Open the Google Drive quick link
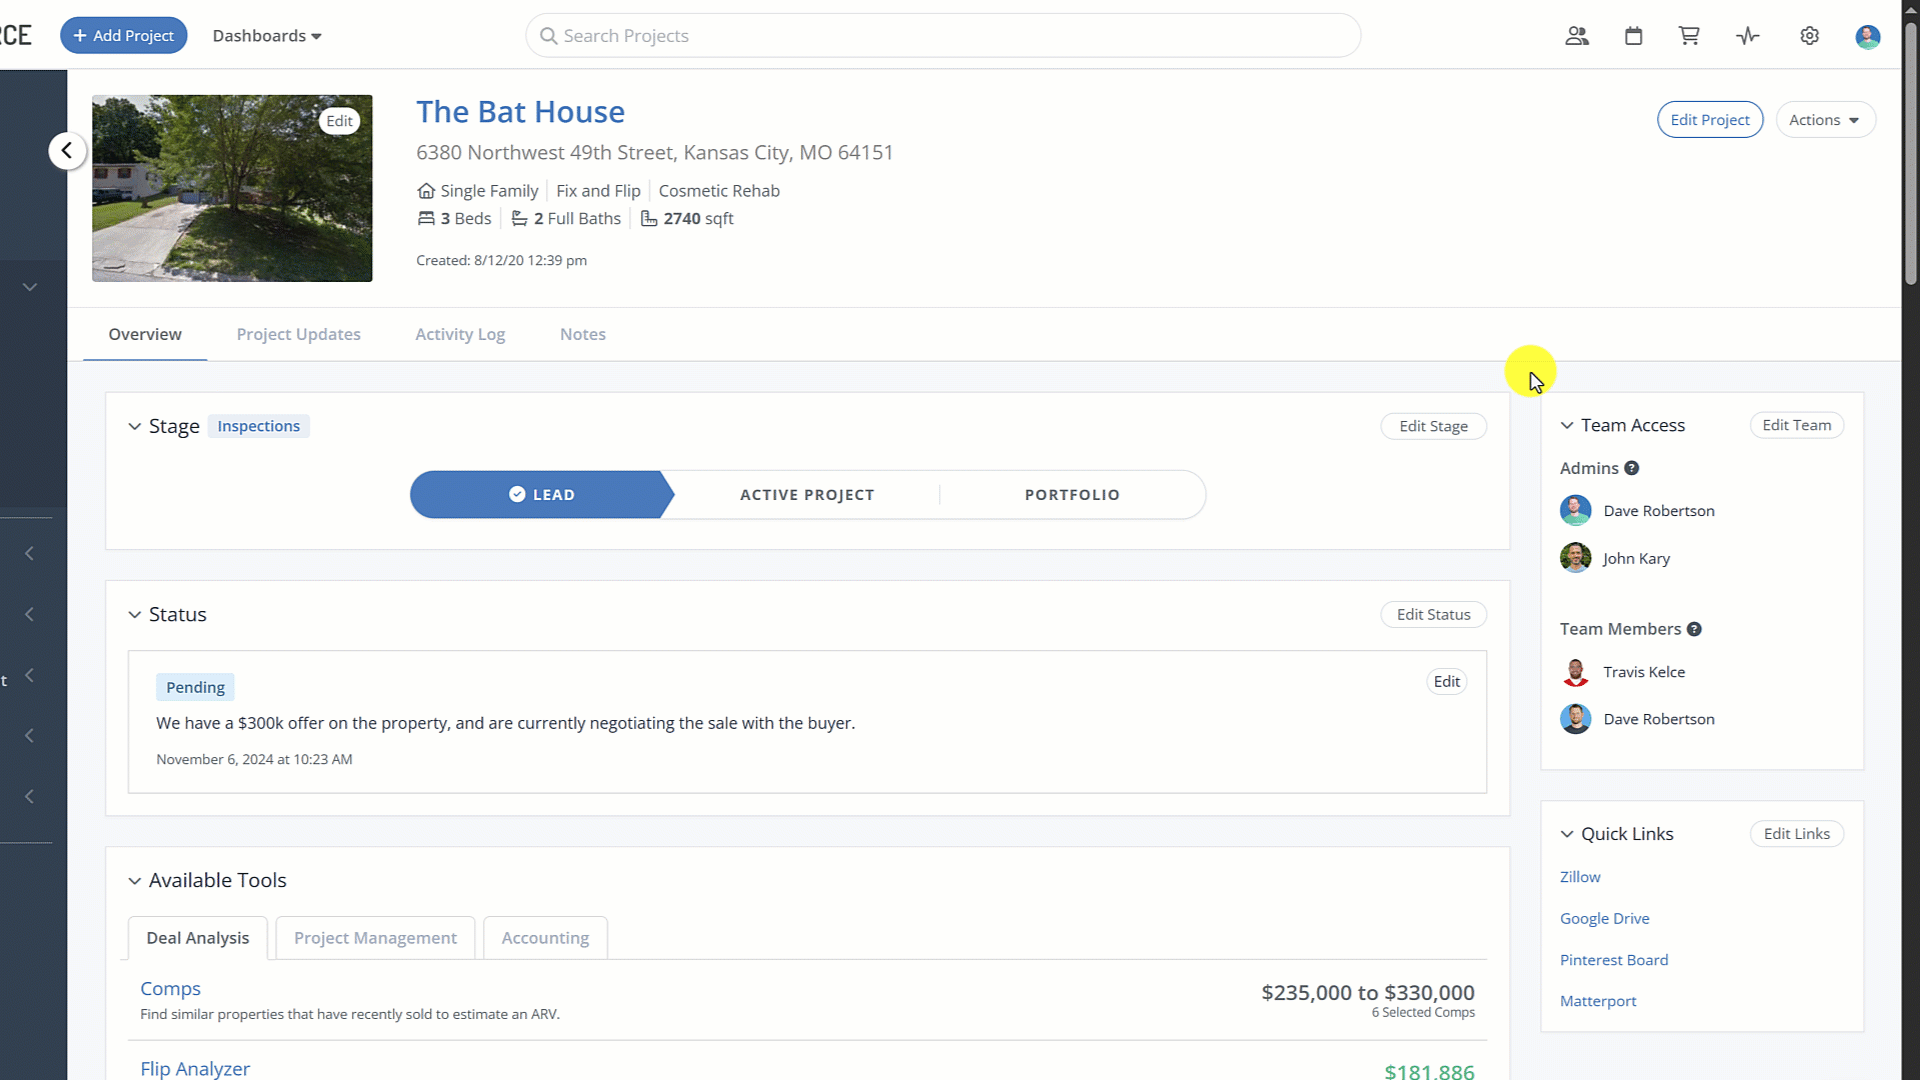 (x=1604, y=918)
